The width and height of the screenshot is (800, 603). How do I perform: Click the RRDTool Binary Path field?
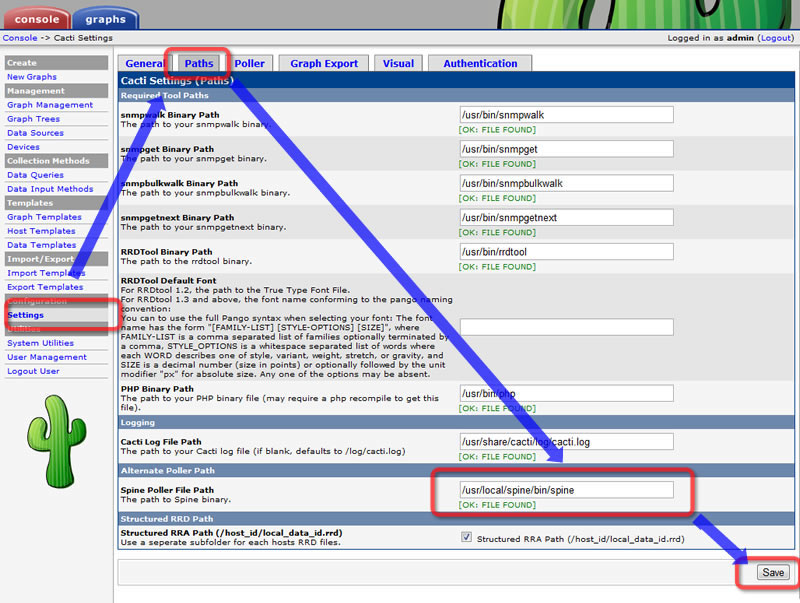[x=566, y=252]
